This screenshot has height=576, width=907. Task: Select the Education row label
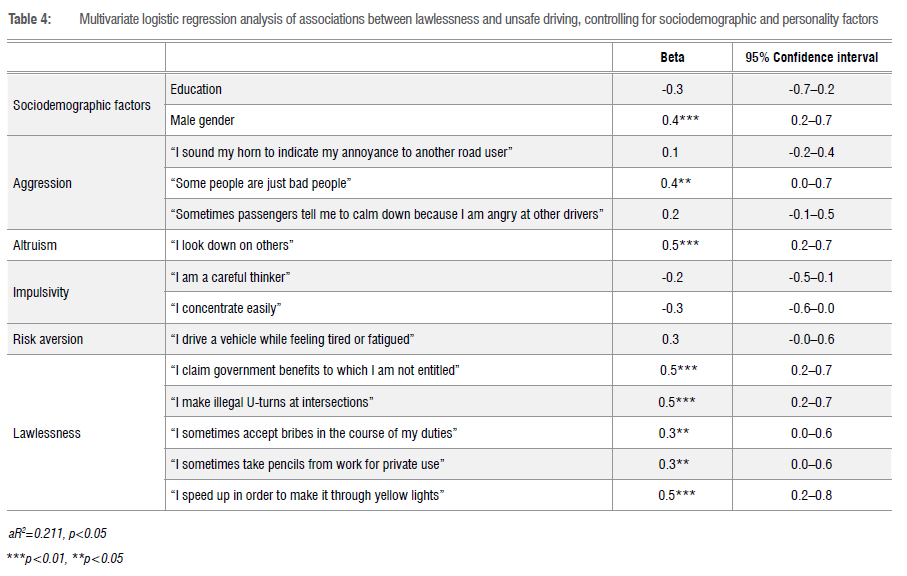coord(196,89)
